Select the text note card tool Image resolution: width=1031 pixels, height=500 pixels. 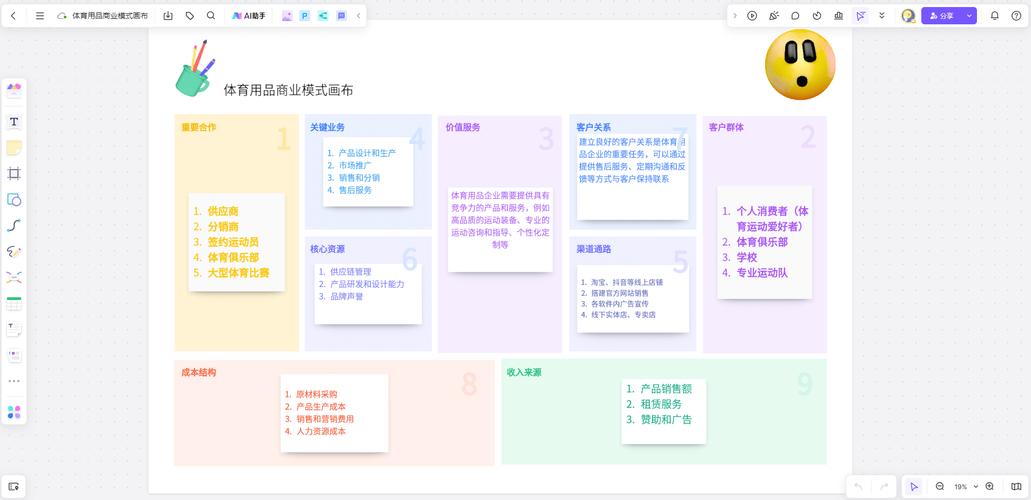(14, 329)
